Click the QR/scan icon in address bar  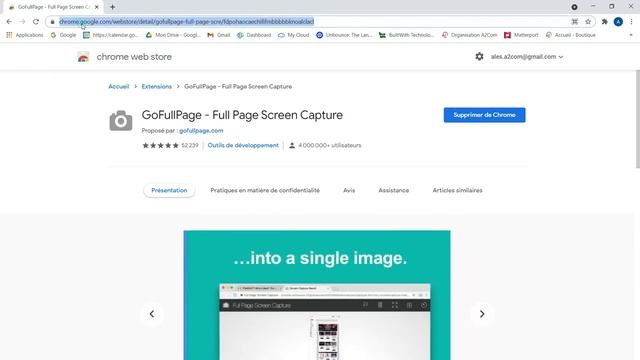tap(575, 22)
